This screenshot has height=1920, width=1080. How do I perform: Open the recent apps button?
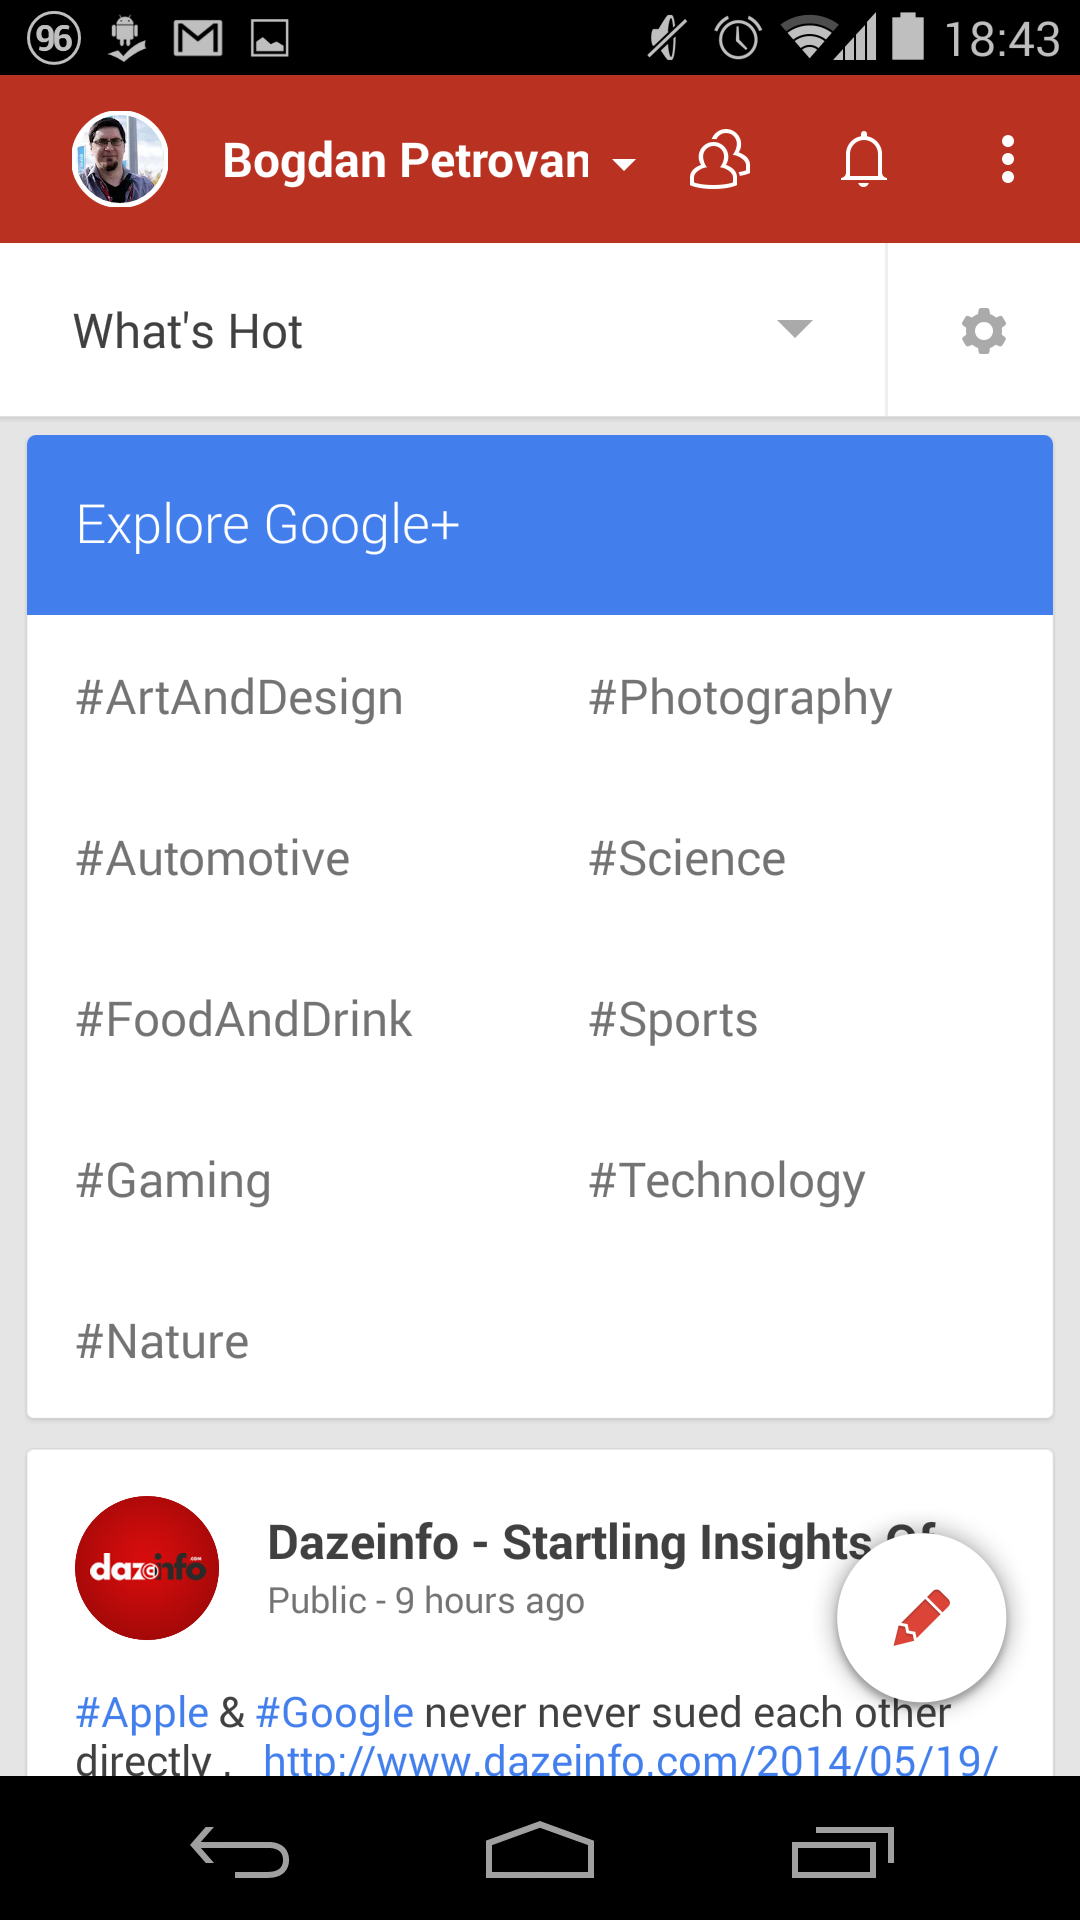point(842,1852)
